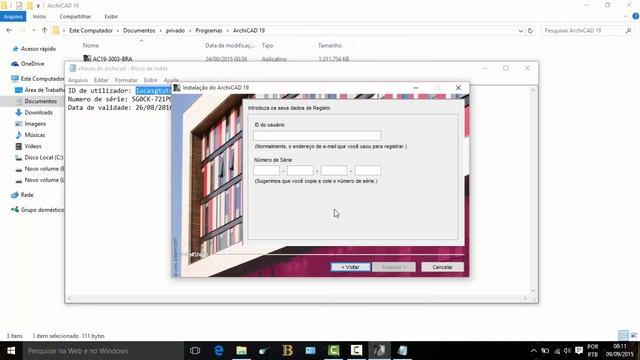This screenshot has height=360, width=640.
Task: Go up one folder level in Explorer
Action: click(44, 31)
